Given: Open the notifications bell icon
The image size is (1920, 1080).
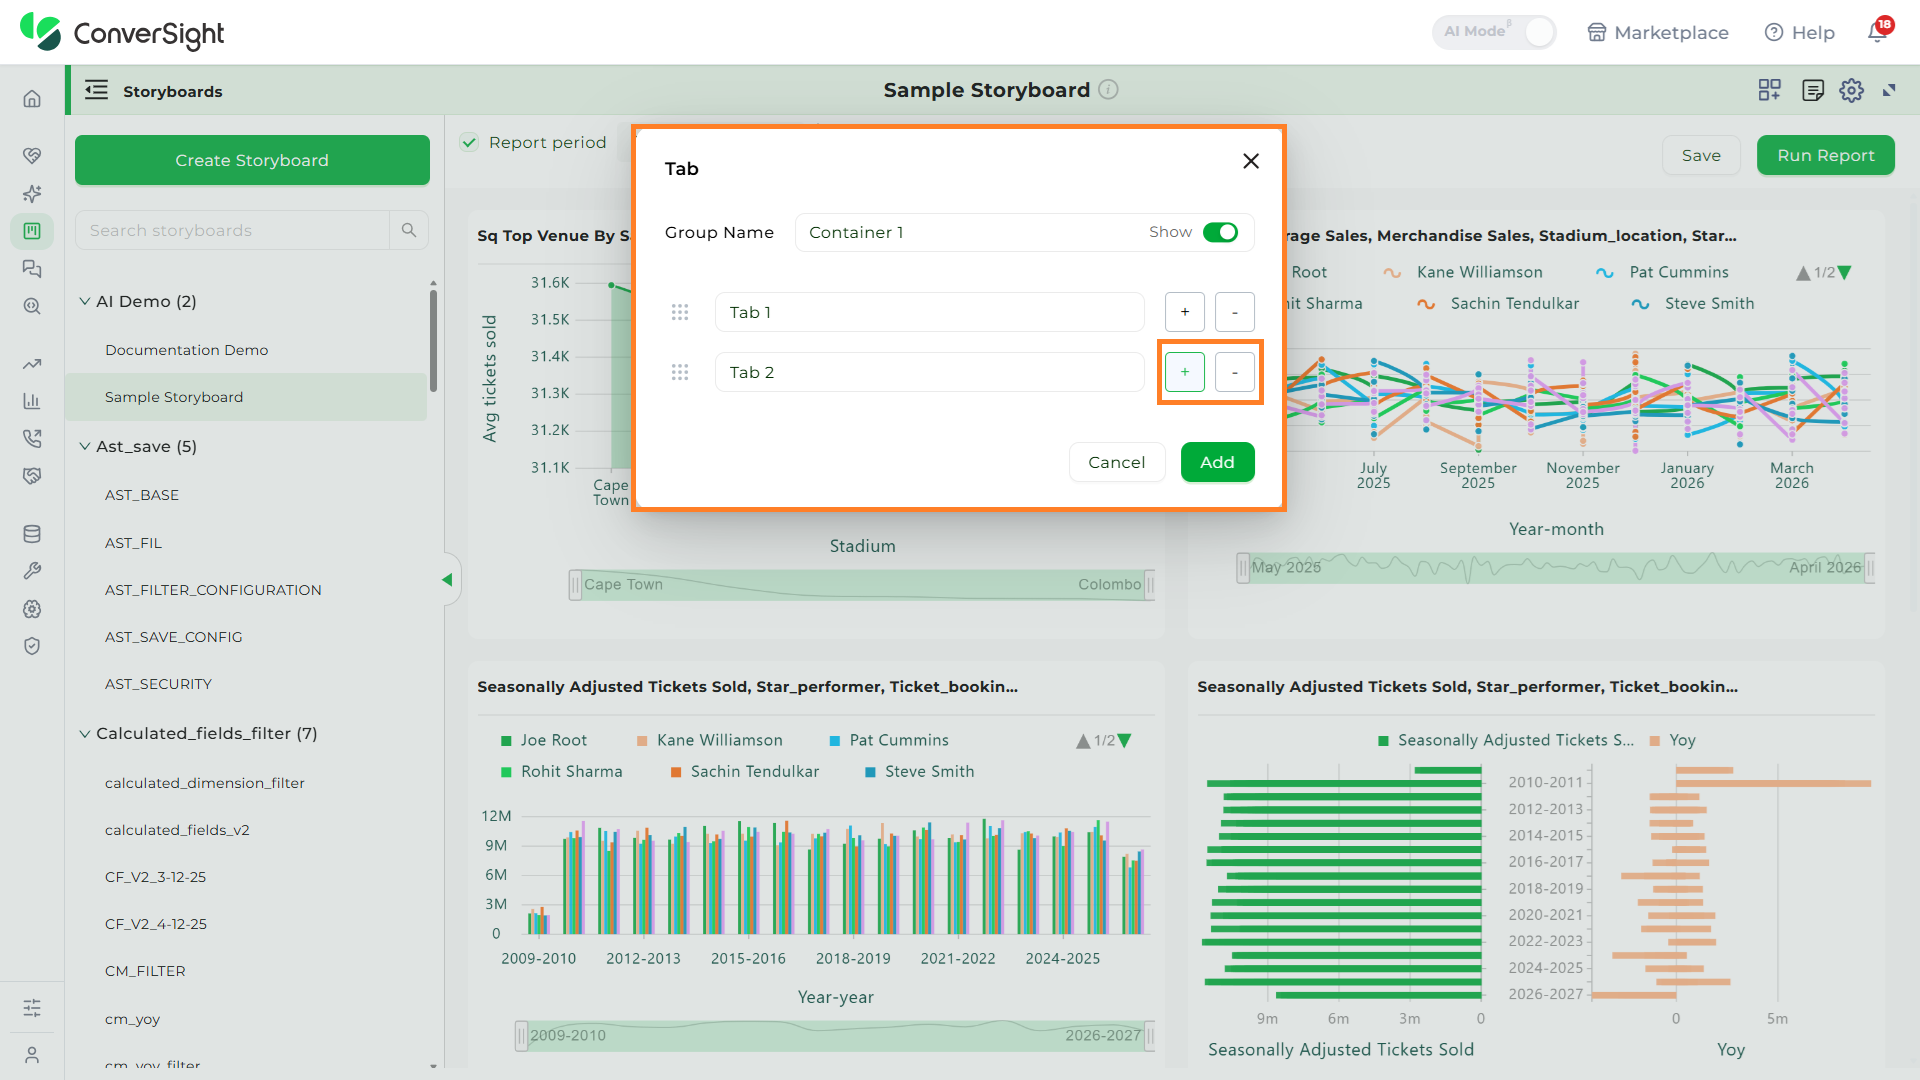Looking at the screenshot, I should [x=1877, y=32].
